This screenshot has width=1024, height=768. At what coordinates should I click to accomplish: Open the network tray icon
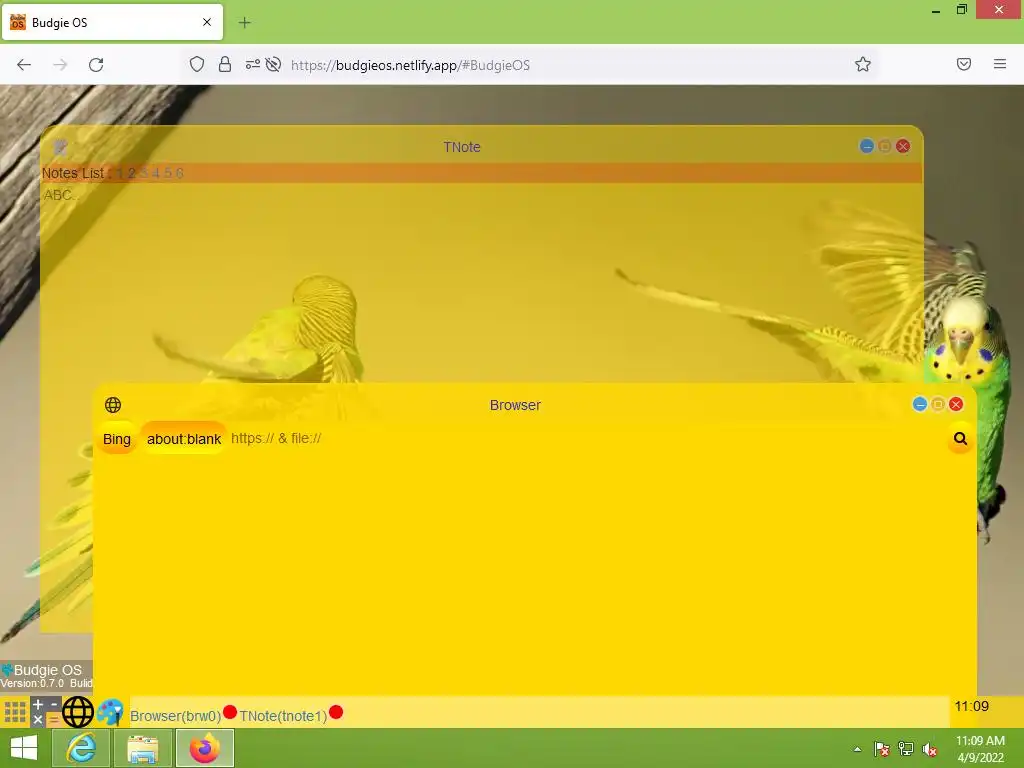click(906, 749)
